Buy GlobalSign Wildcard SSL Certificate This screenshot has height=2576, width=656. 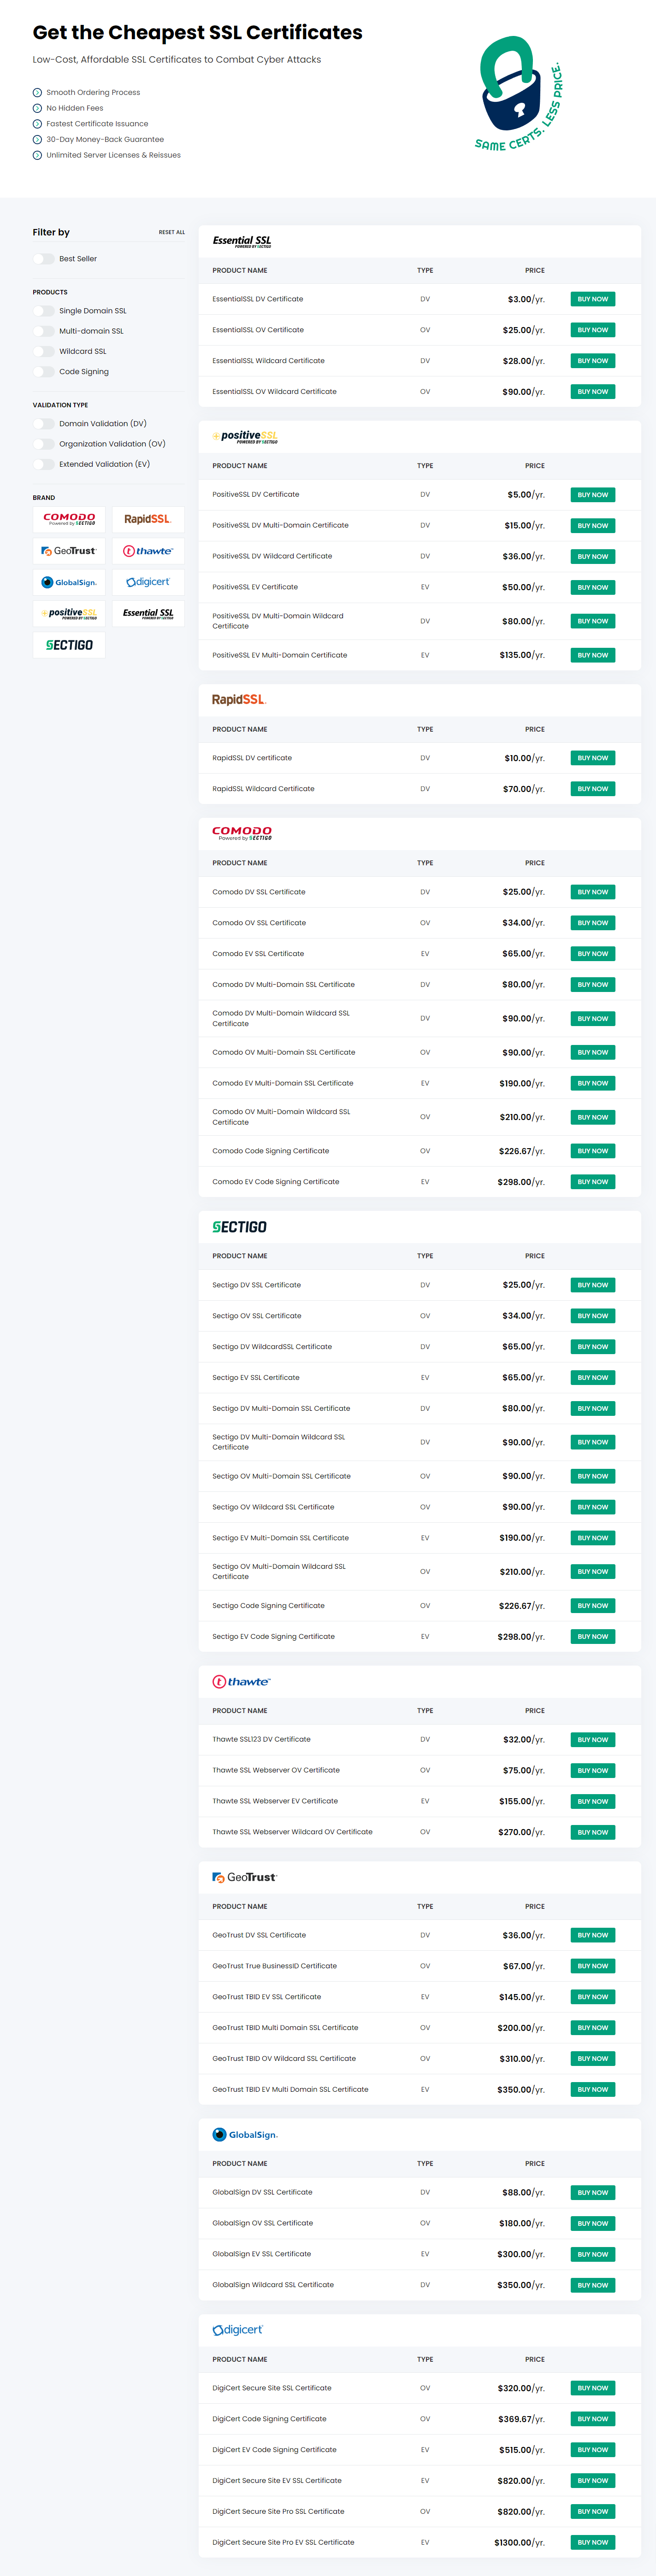click(x=593, y=2285)
